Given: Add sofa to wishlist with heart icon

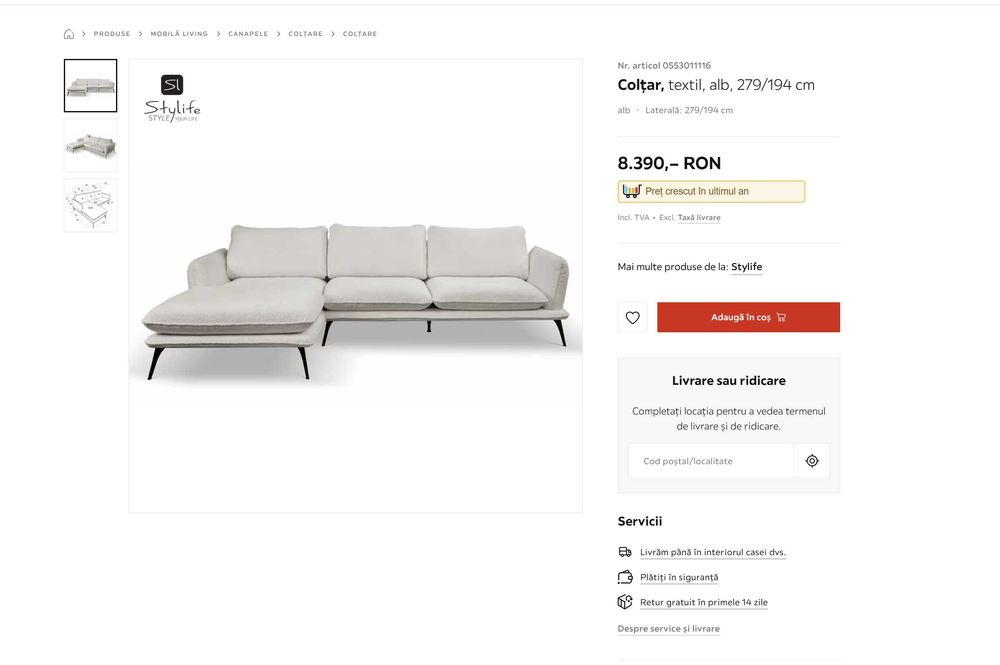Looking at the screenshot, I should point(632,318).
